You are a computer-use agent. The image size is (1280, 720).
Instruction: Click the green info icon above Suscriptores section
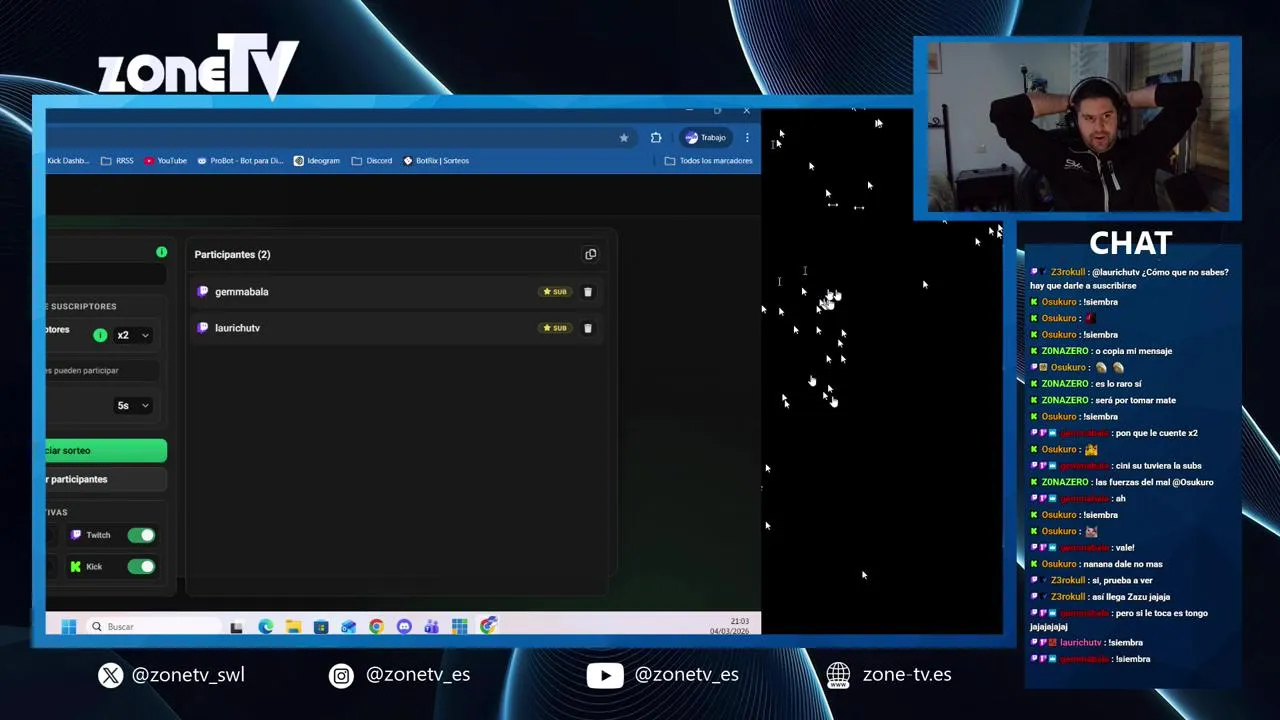[161, 252]
